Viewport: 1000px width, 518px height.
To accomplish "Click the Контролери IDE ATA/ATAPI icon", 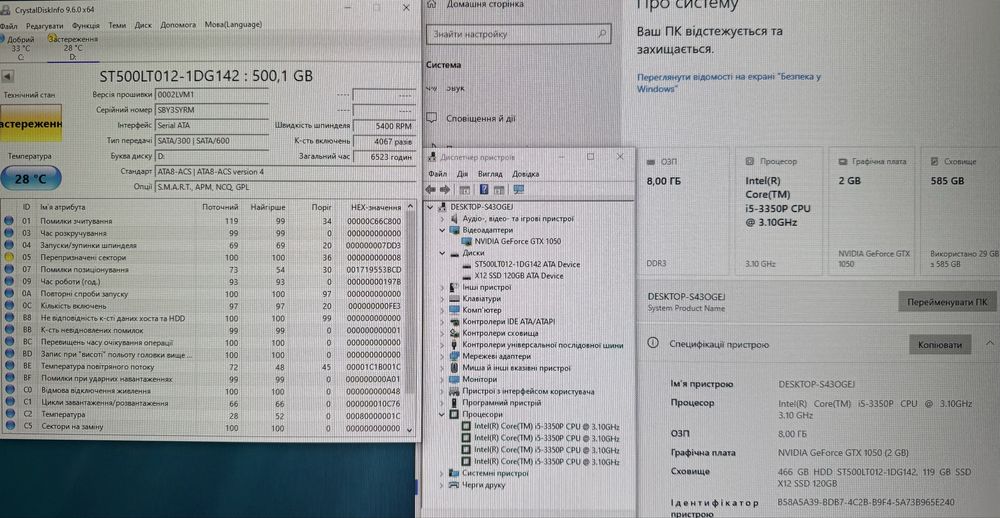I will 454,322.
